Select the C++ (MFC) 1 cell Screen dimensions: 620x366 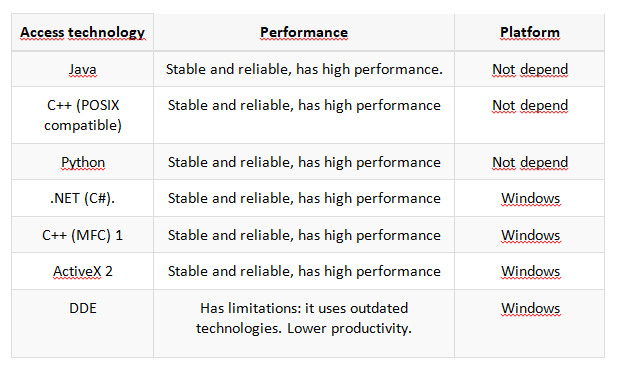(82, 235)
